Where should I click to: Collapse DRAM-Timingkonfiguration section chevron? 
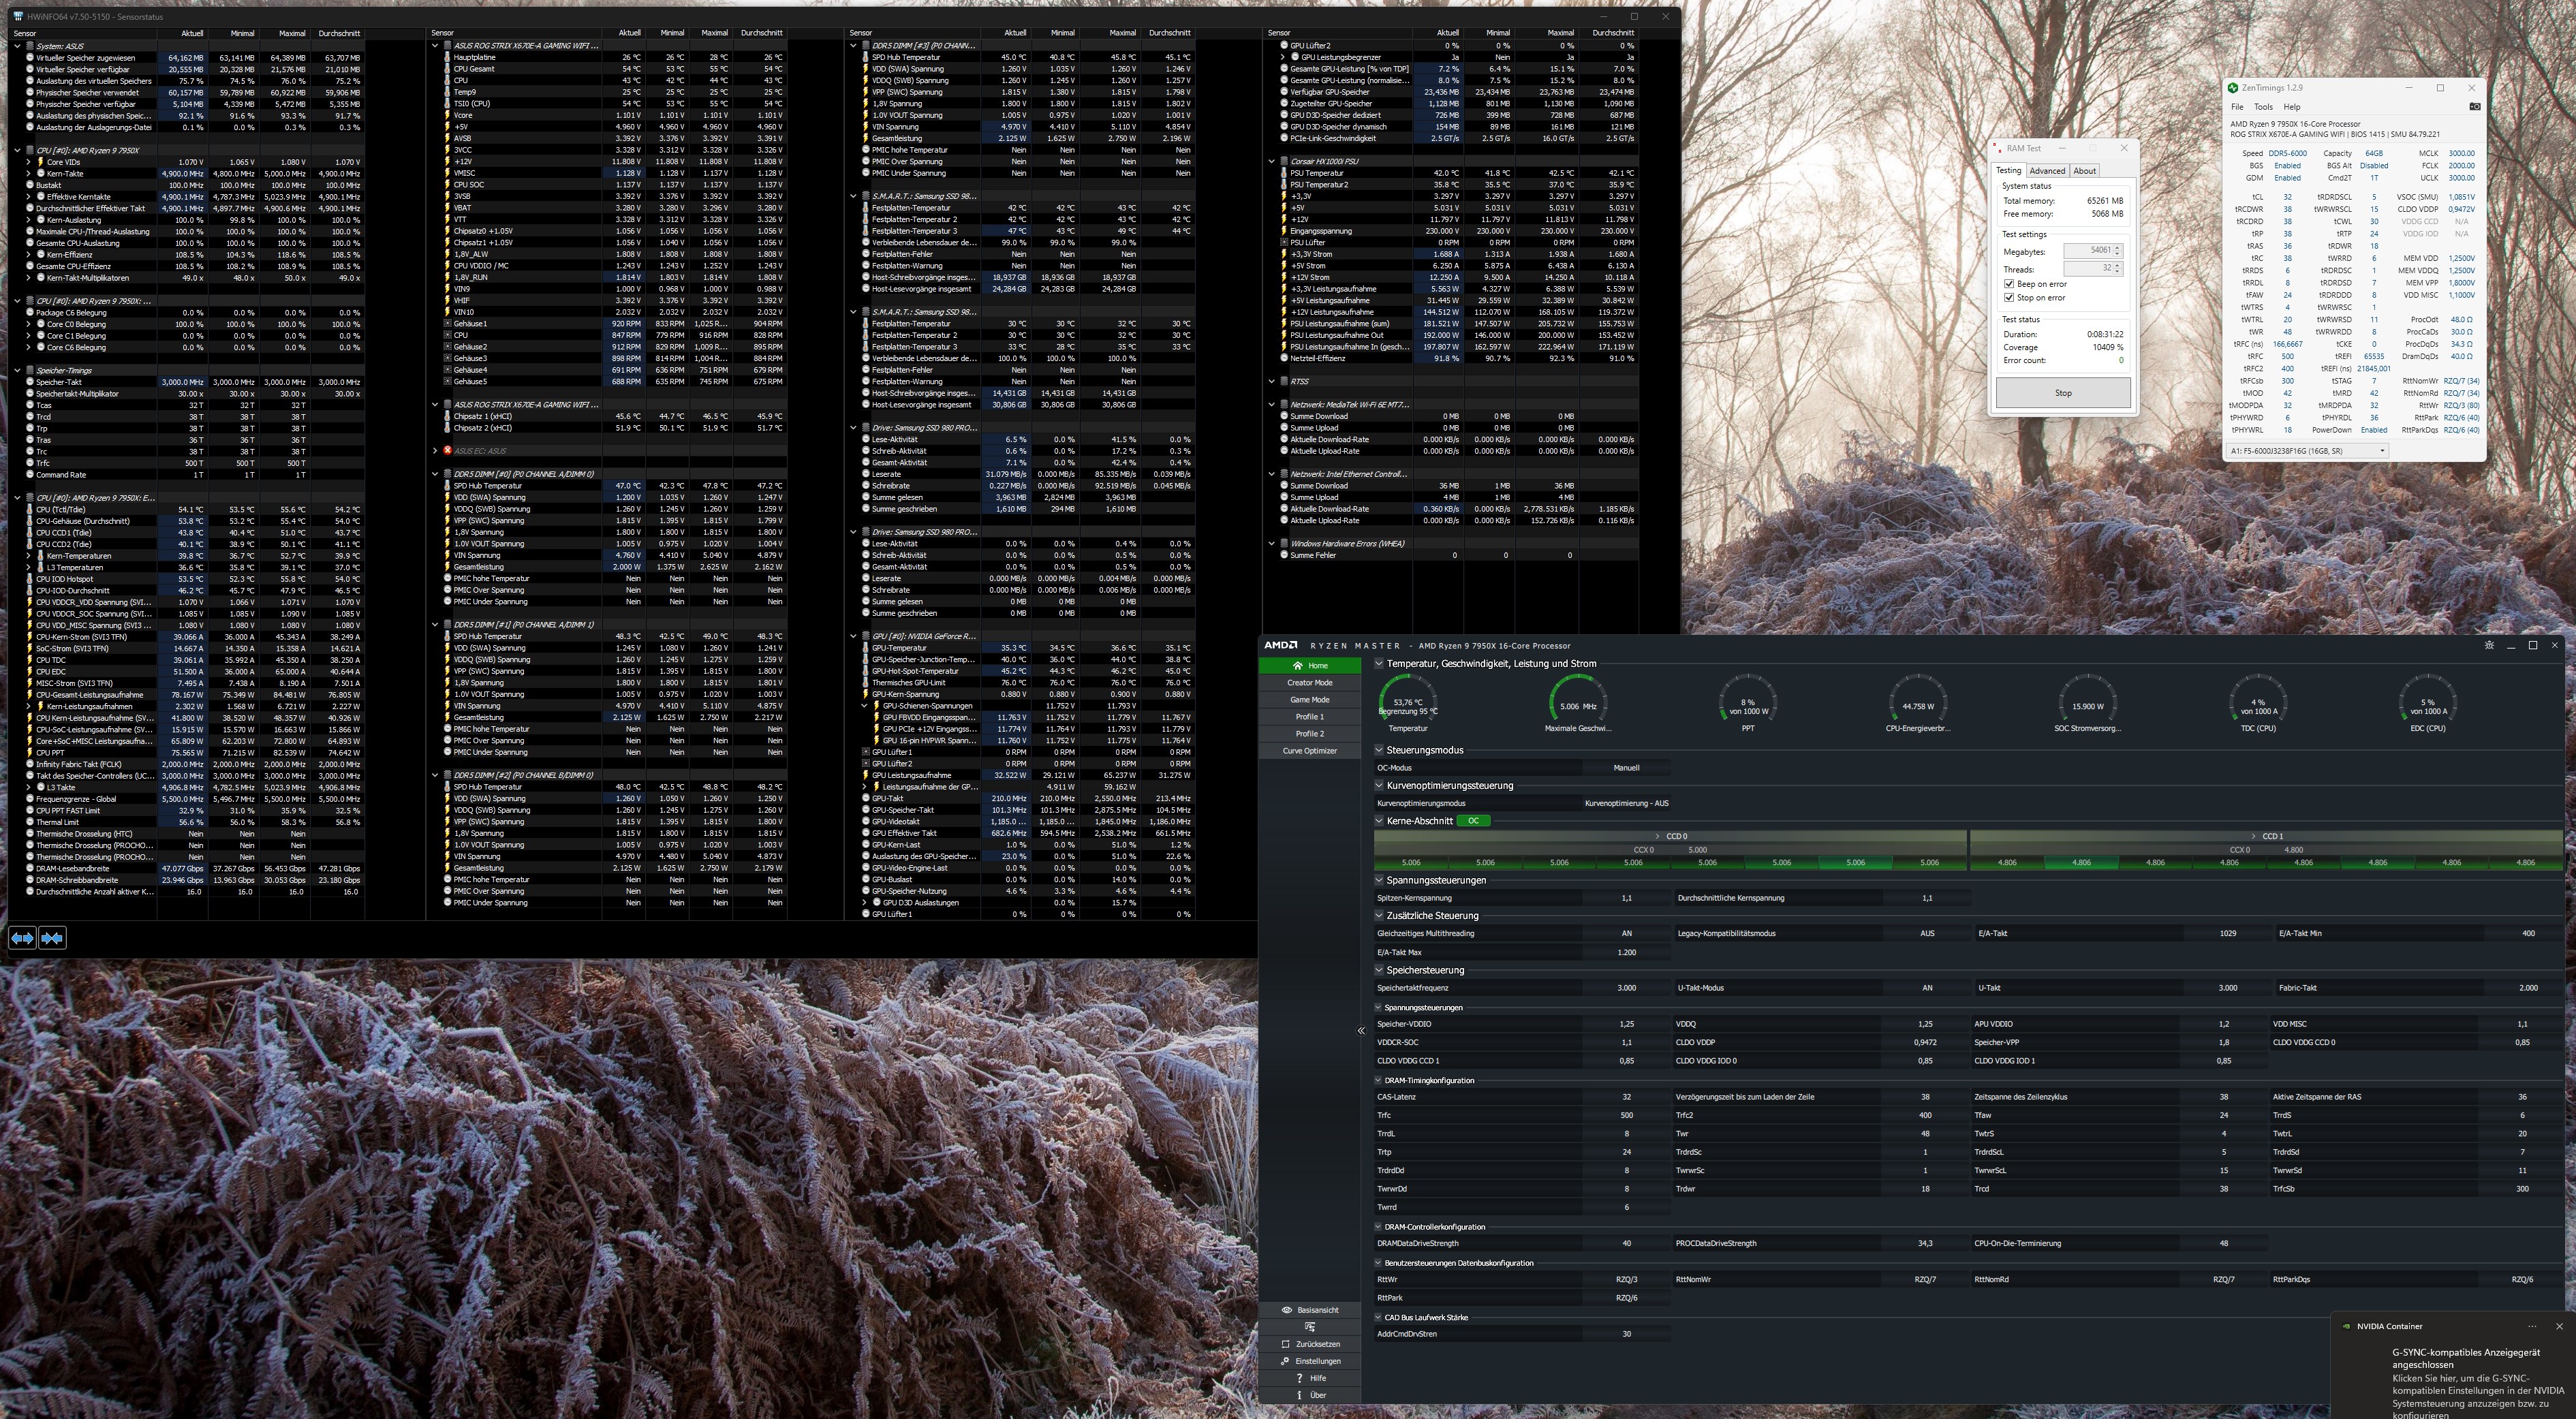(1378, 1081)
